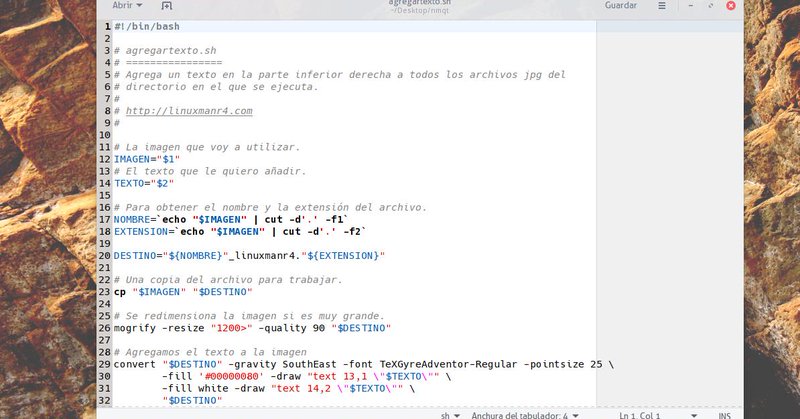
Task: Click the -fill '#00000080' line
Action: tap(307, 377)
